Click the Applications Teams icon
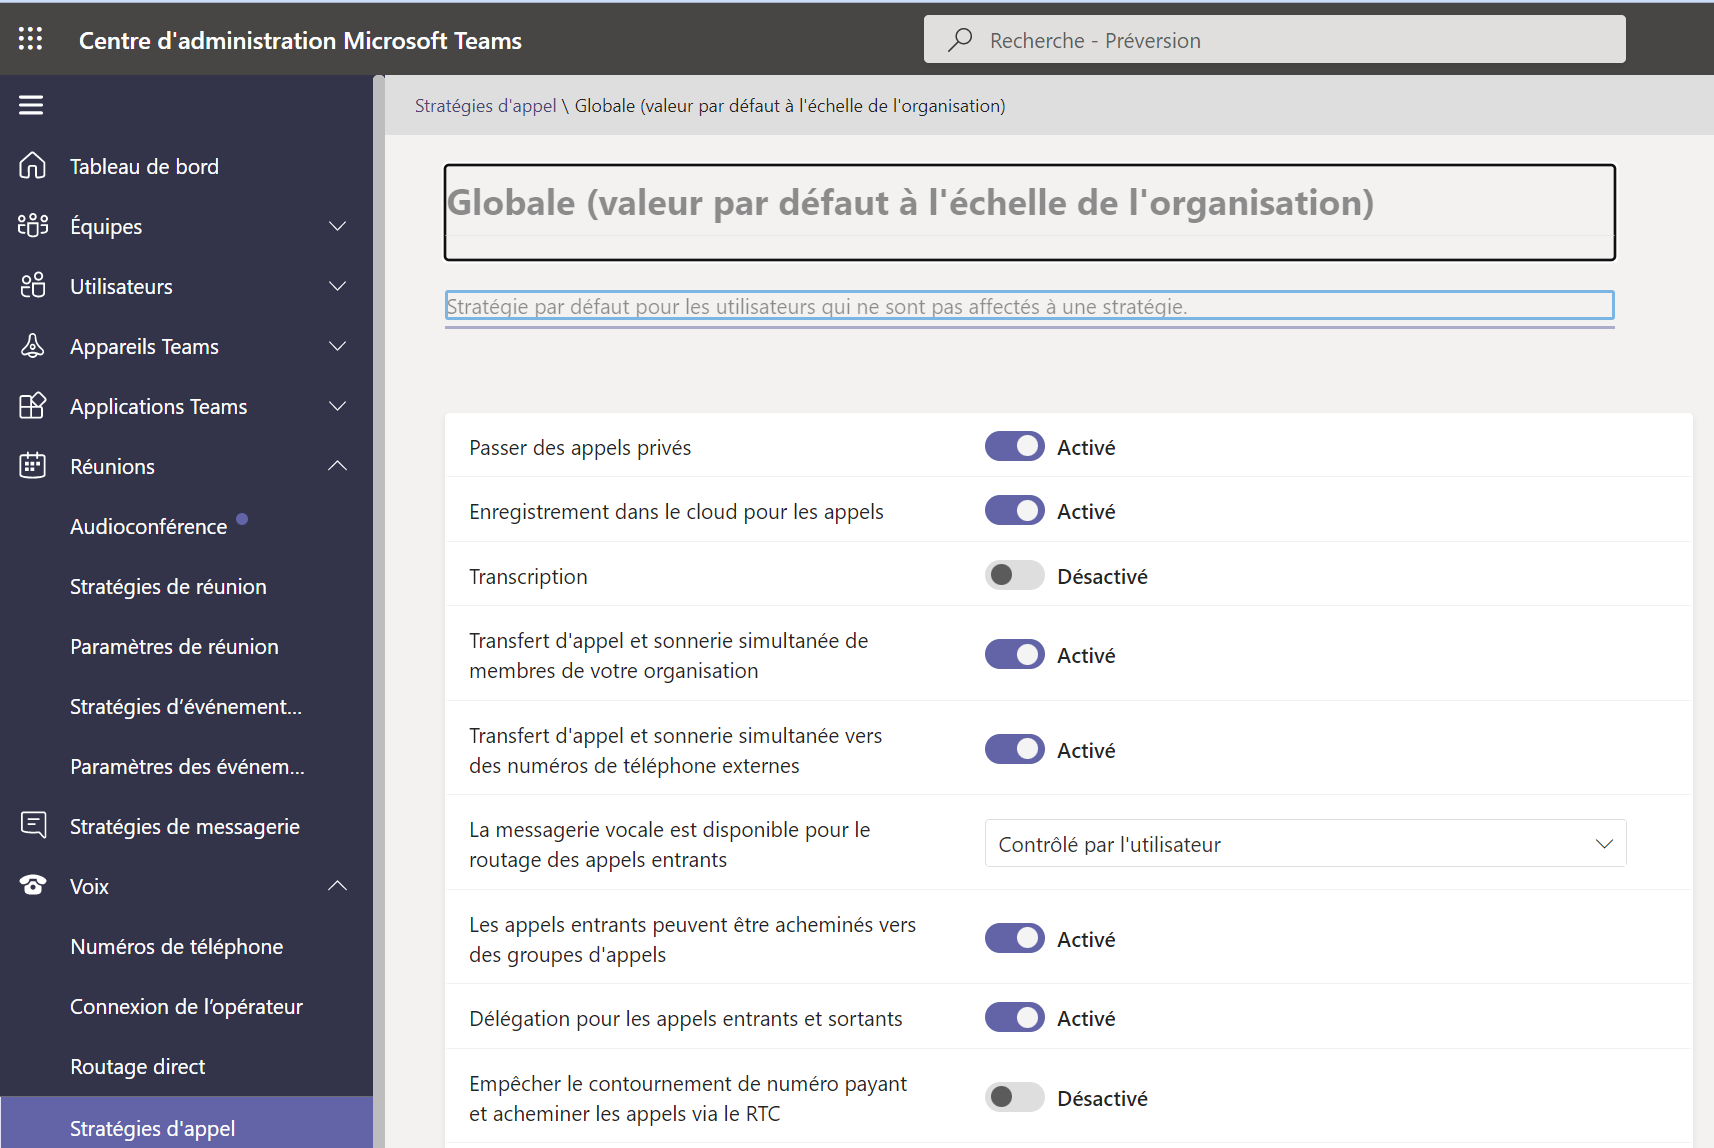This screenshot has width=1714, height=1148. tap(33, 406)
